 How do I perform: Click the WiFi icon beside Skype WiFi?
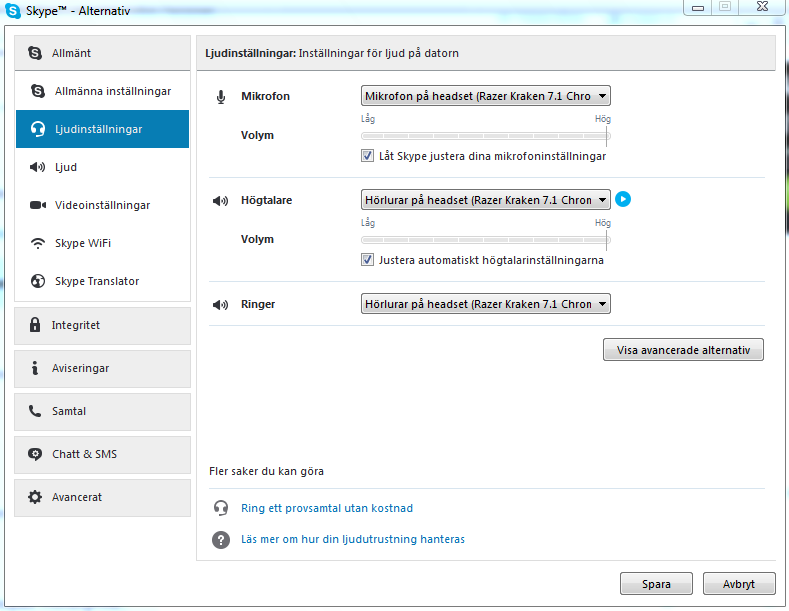point(38,244)
